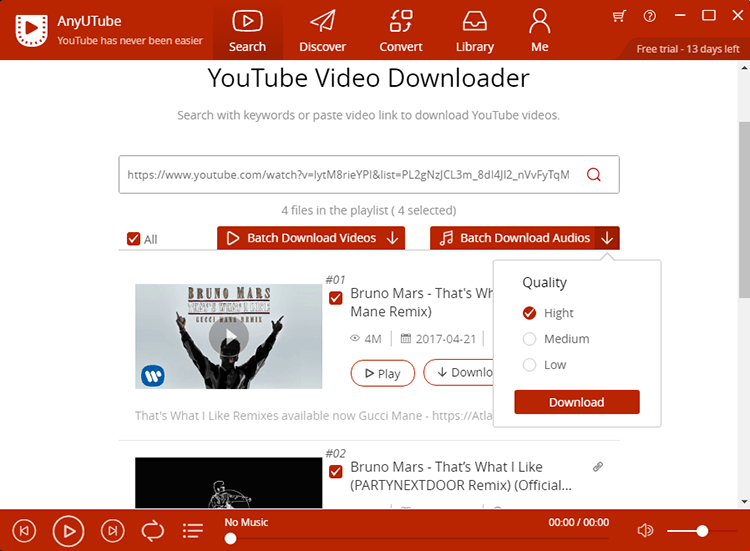This screenshot has width=750, height=551.
Task: Toggle the repeat loop icon
Action: pyautogui.click(x=153, y=531)
